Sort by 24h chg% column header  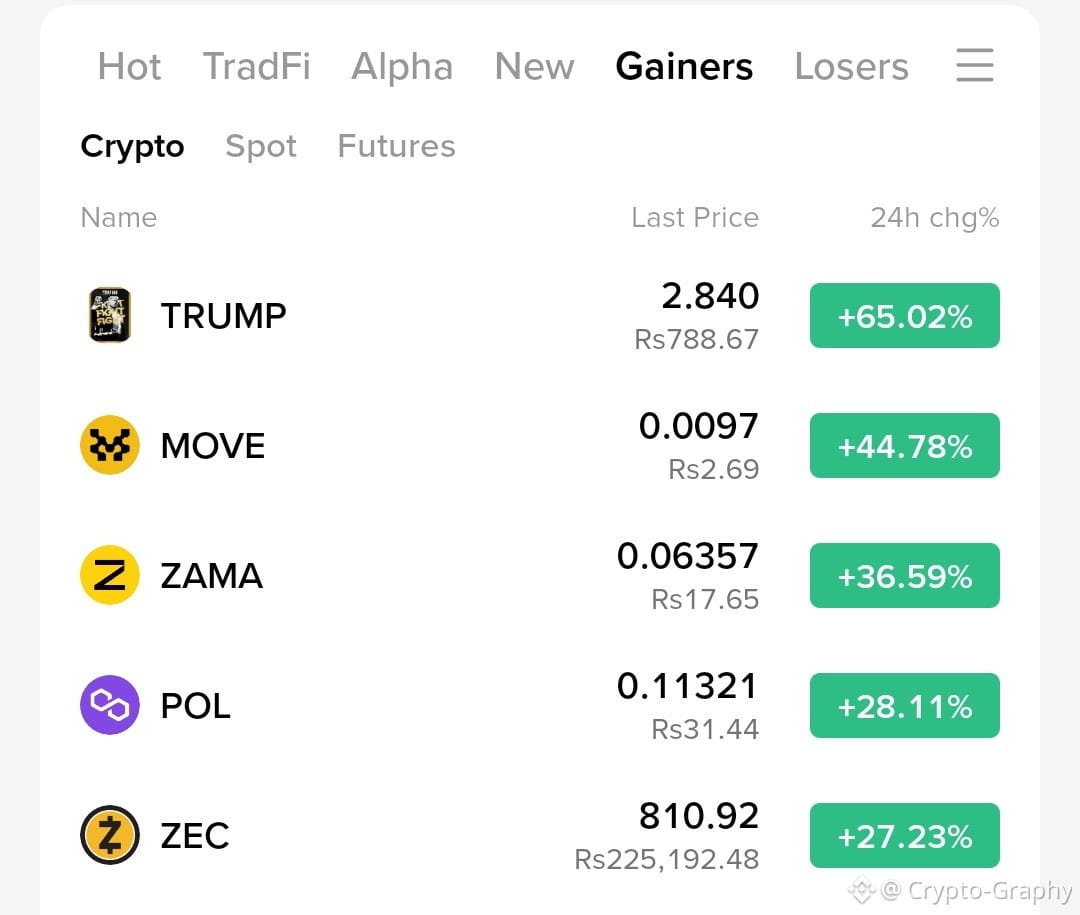[x=935, y=218]
